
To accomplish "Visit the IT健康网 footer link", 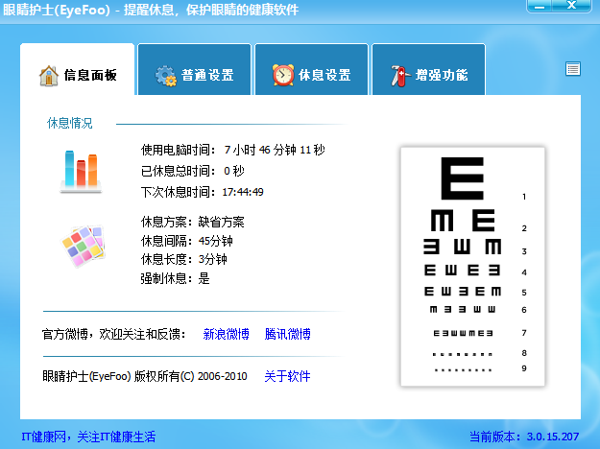I will pos(88,437).
